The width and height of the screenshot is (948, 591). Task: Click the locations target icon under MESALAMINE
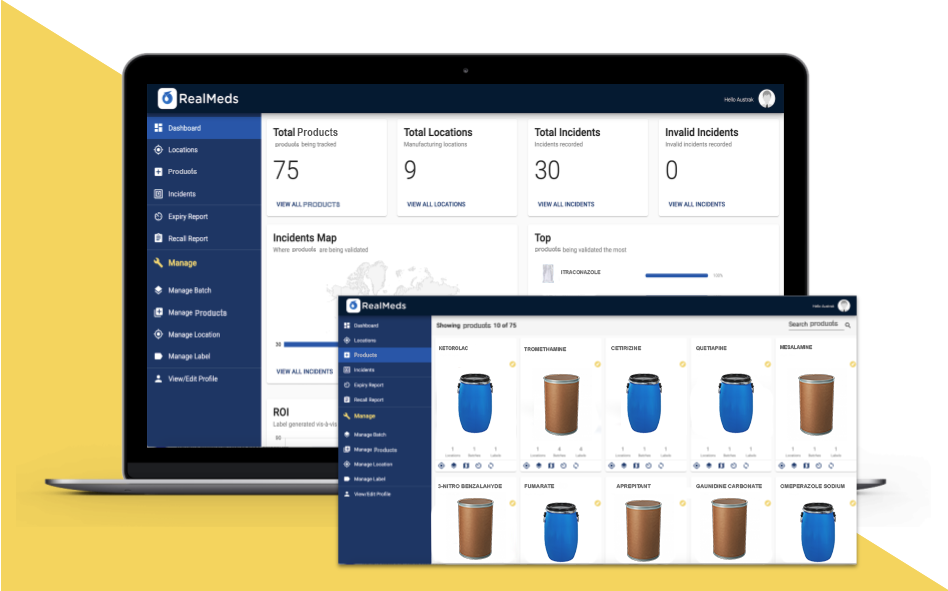tap(782, 465)
